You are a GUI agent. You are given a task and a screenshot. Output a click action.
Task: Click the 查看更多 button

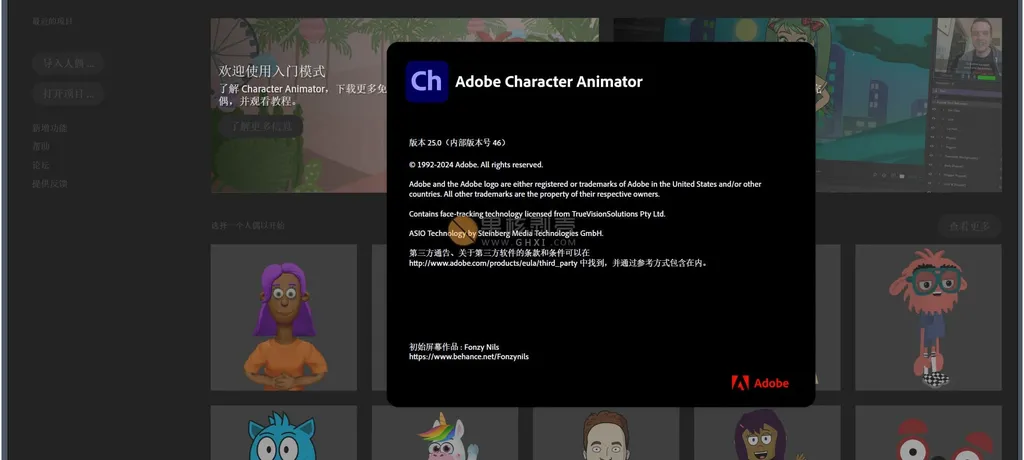[x=969, y=226]
